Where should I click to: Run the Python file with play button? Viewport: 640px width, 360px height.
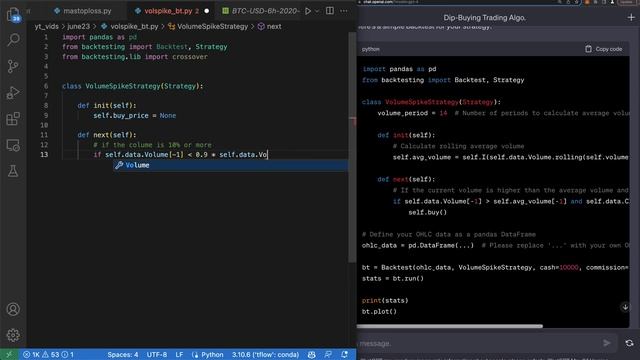(308, 11)
